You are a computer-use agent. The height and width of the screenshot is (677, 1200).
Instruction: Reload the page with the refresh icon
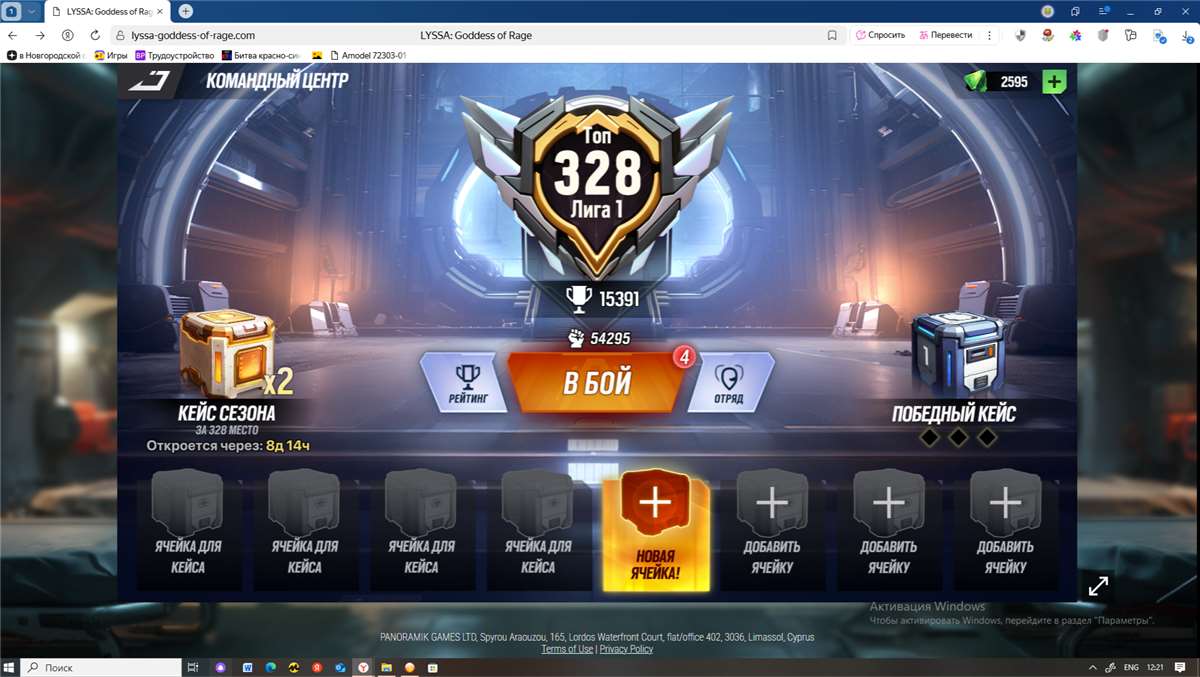pos(95,35)
